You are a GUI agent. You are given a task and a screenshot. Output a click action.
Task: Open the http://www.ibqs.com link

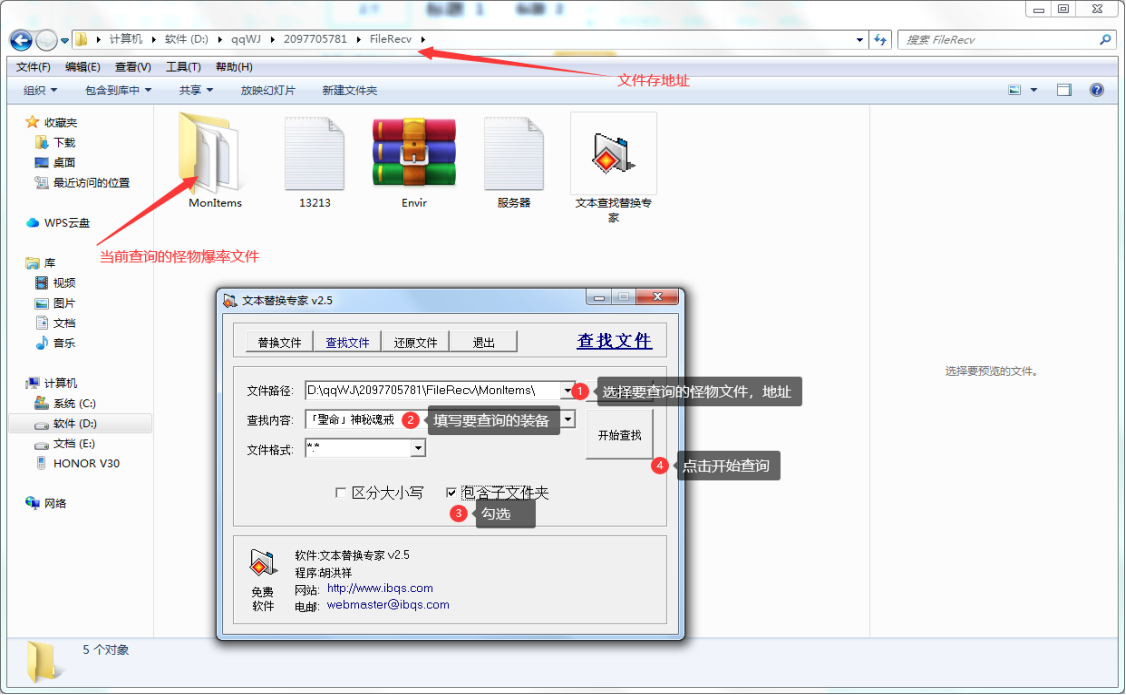tap(380, 588)
